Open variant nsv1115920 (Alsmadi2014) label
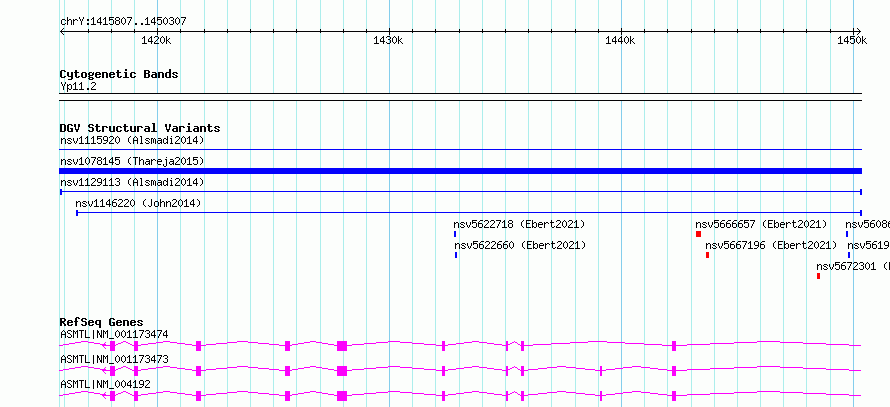The width and height of the screenshot is (890, 407). (x=132, y=140)
